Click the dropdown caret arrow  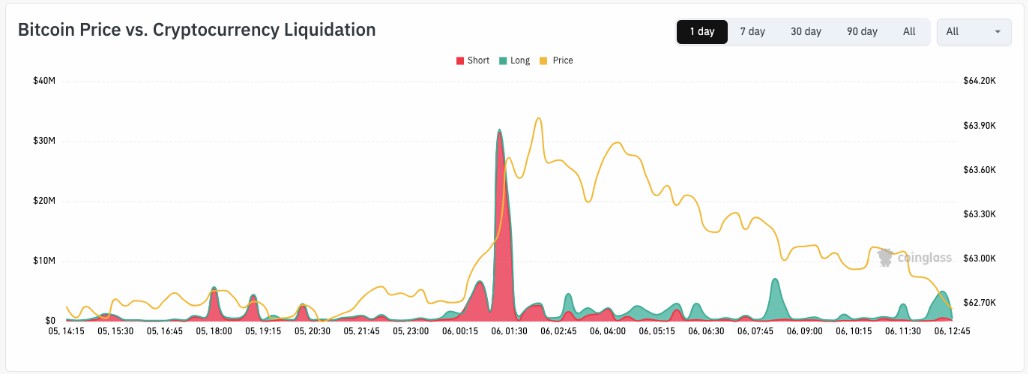point(998,31)
